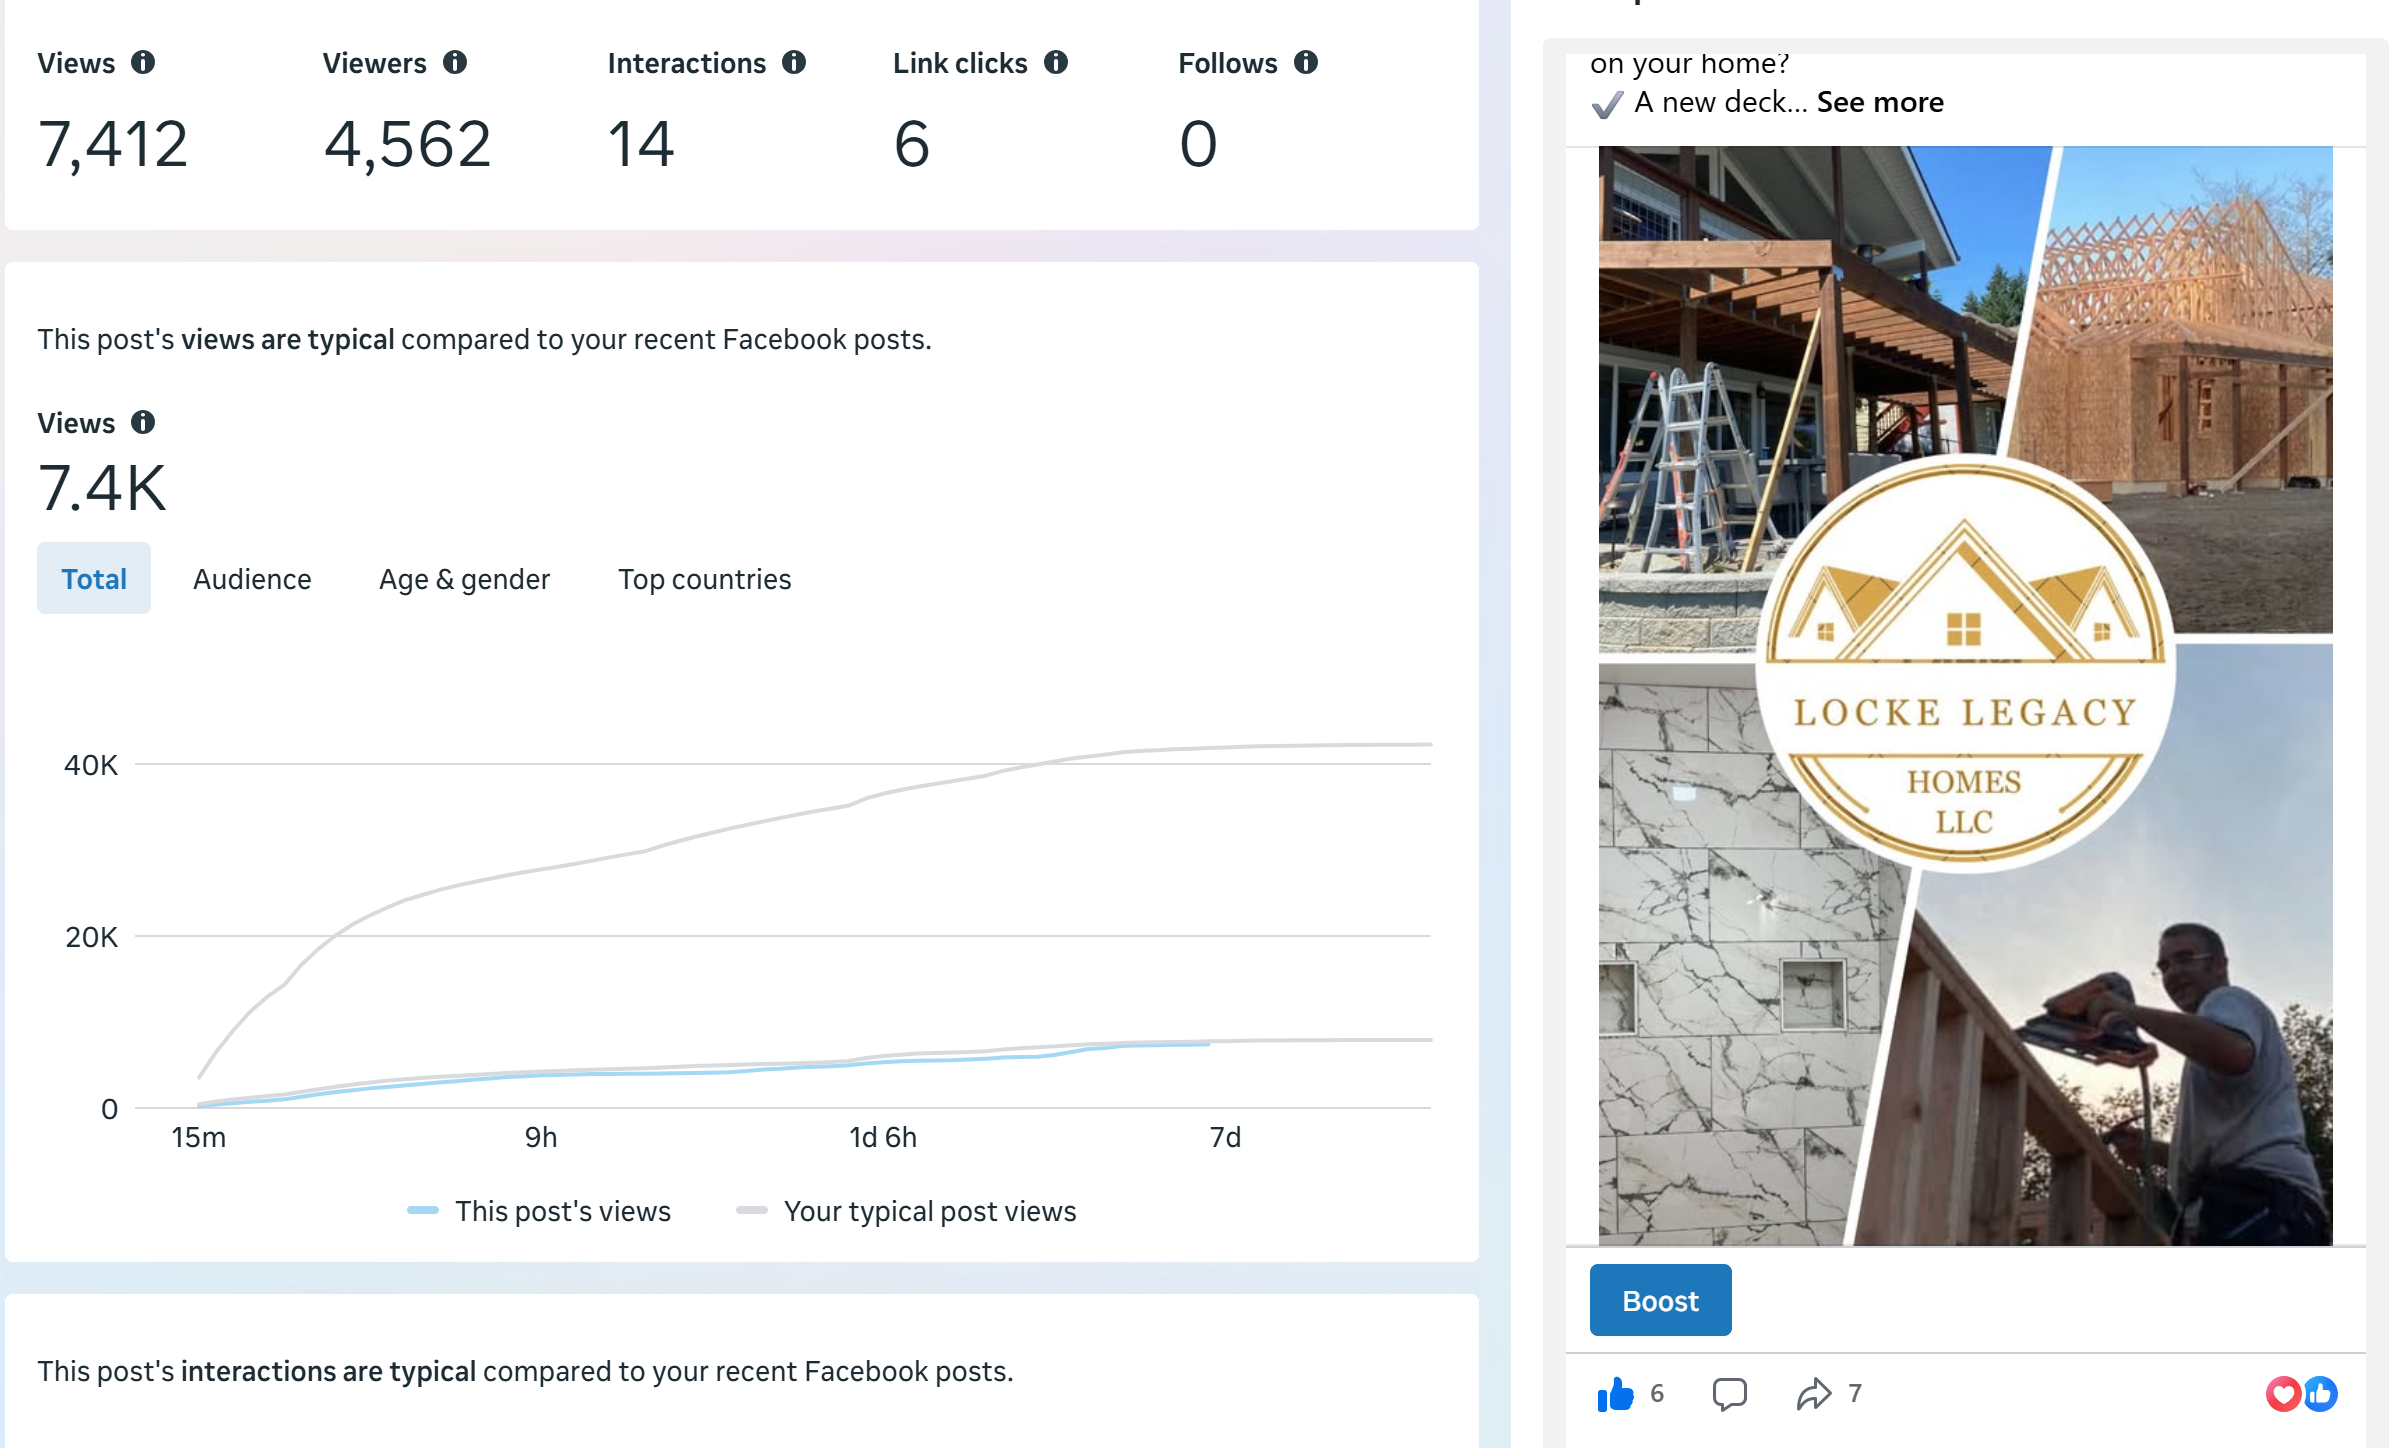Viewport: 2392px width, 1448px height.
Task: Switch to Top countries tab
Action: tap(704, 579)
